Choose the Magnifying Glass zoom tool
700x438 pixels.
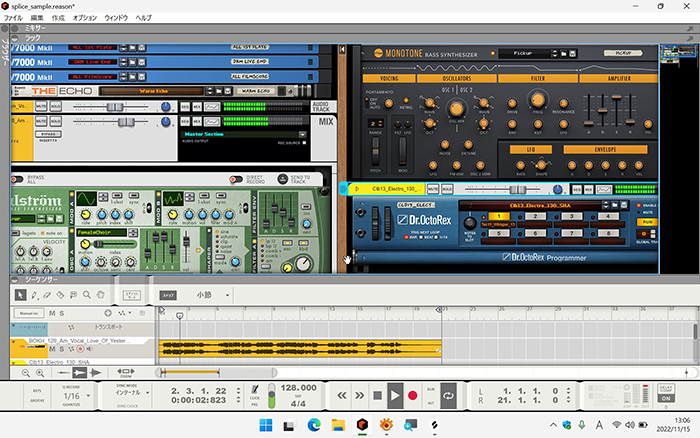coord(85,295)
